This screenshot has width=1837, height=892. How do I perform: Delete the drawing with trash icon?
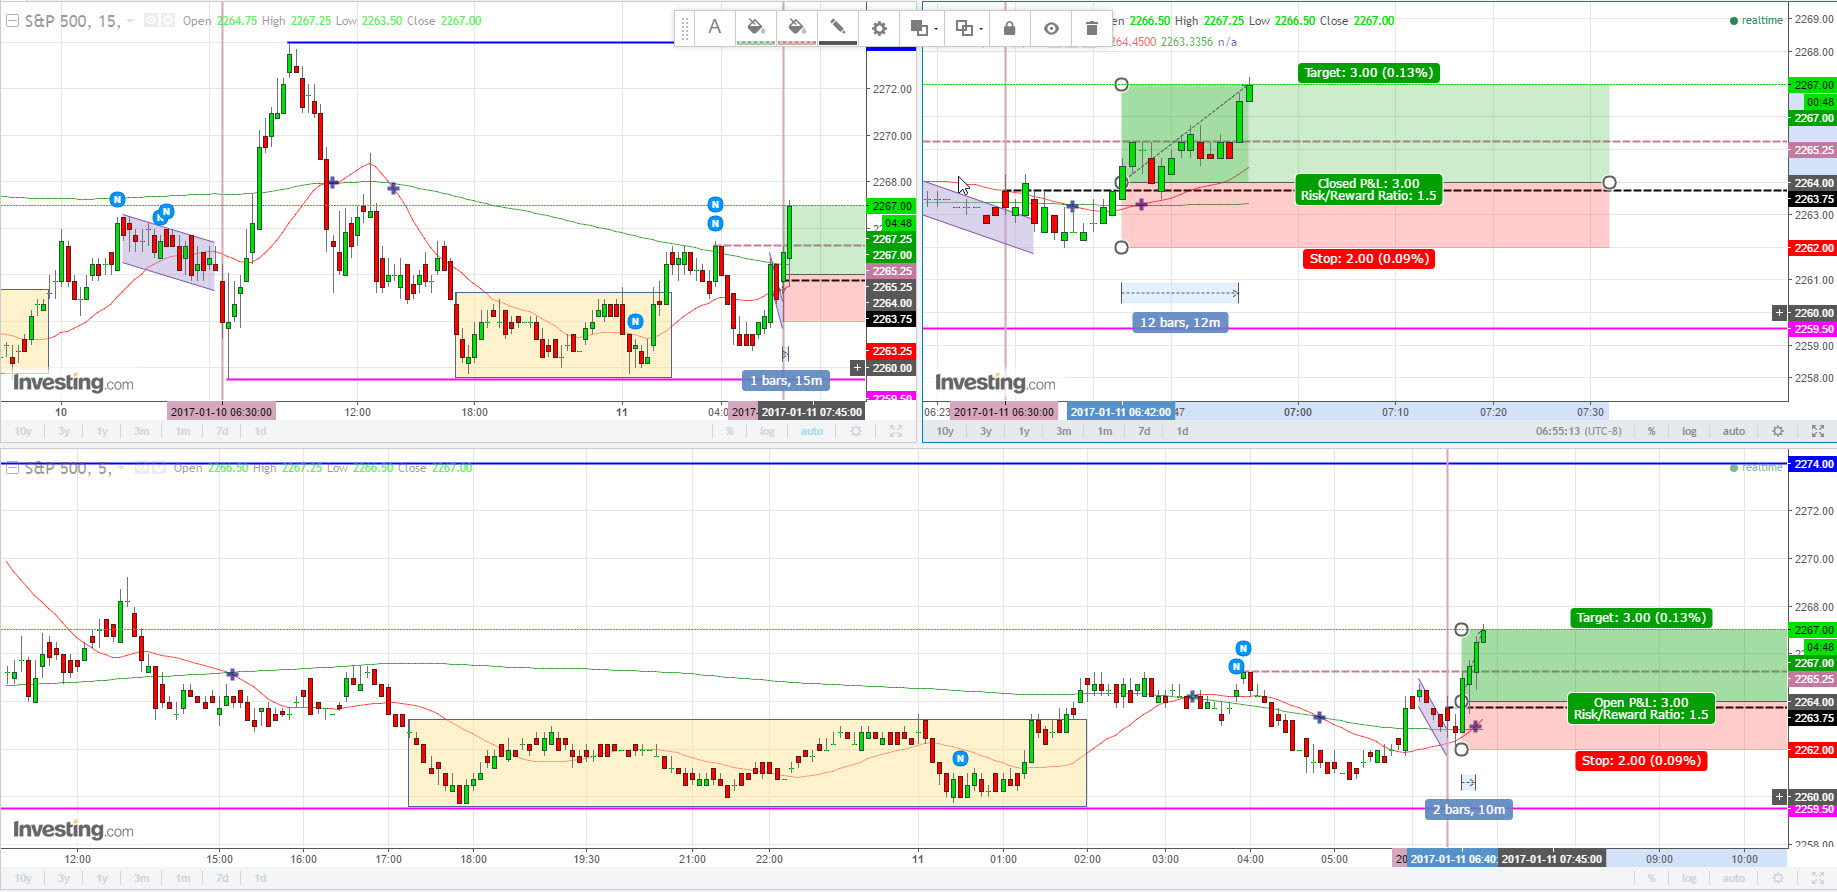tap(1092, 28)
